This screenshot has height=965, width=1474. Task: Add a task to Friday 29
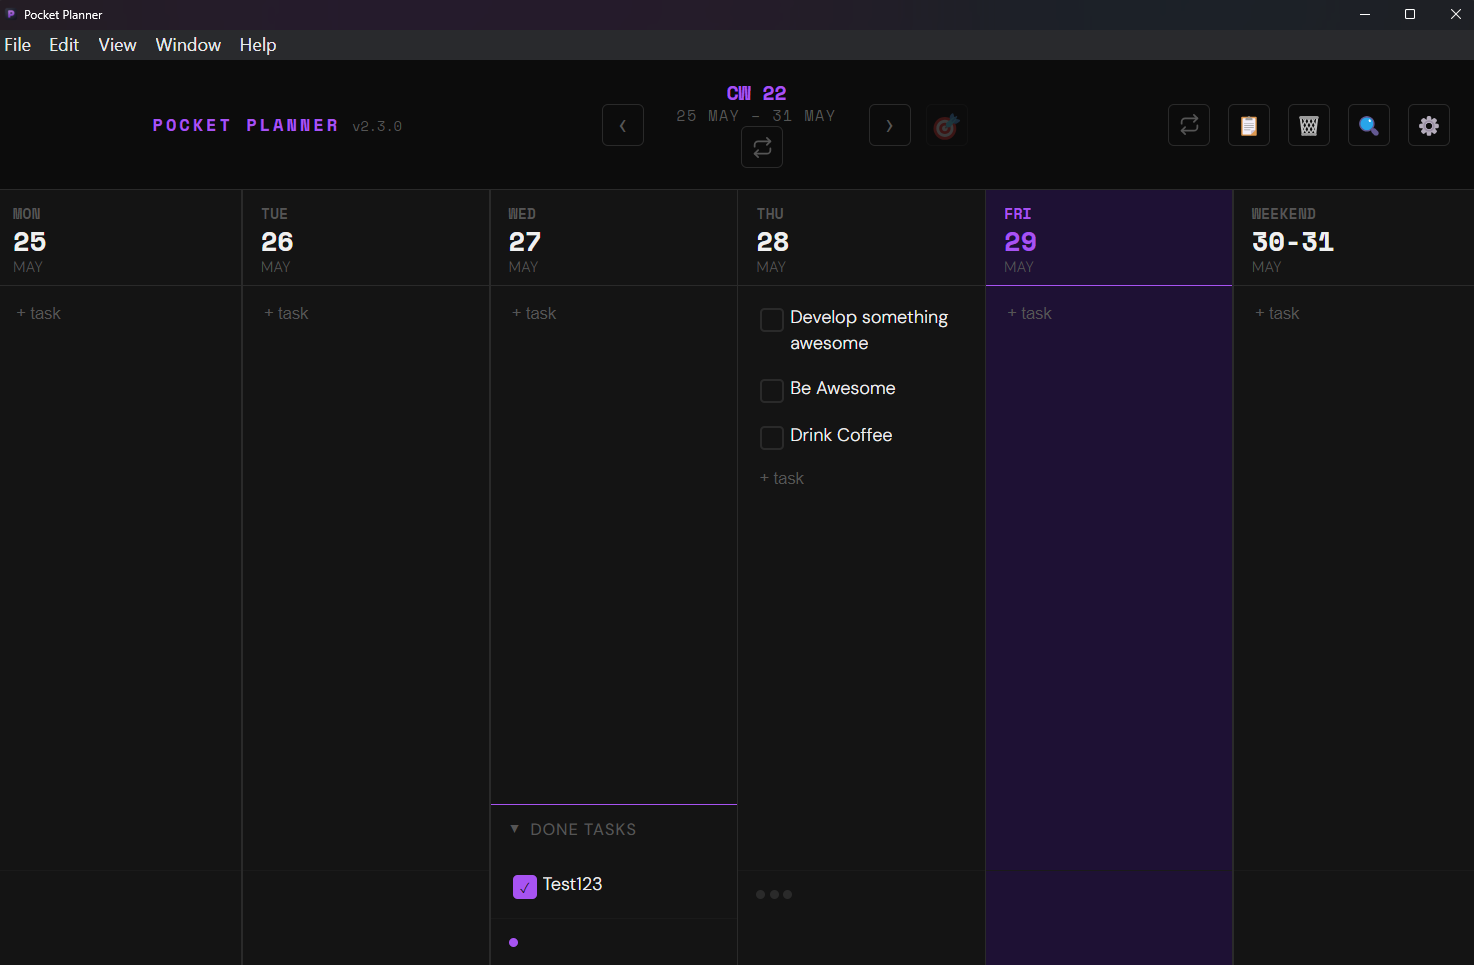point(1029,313)
